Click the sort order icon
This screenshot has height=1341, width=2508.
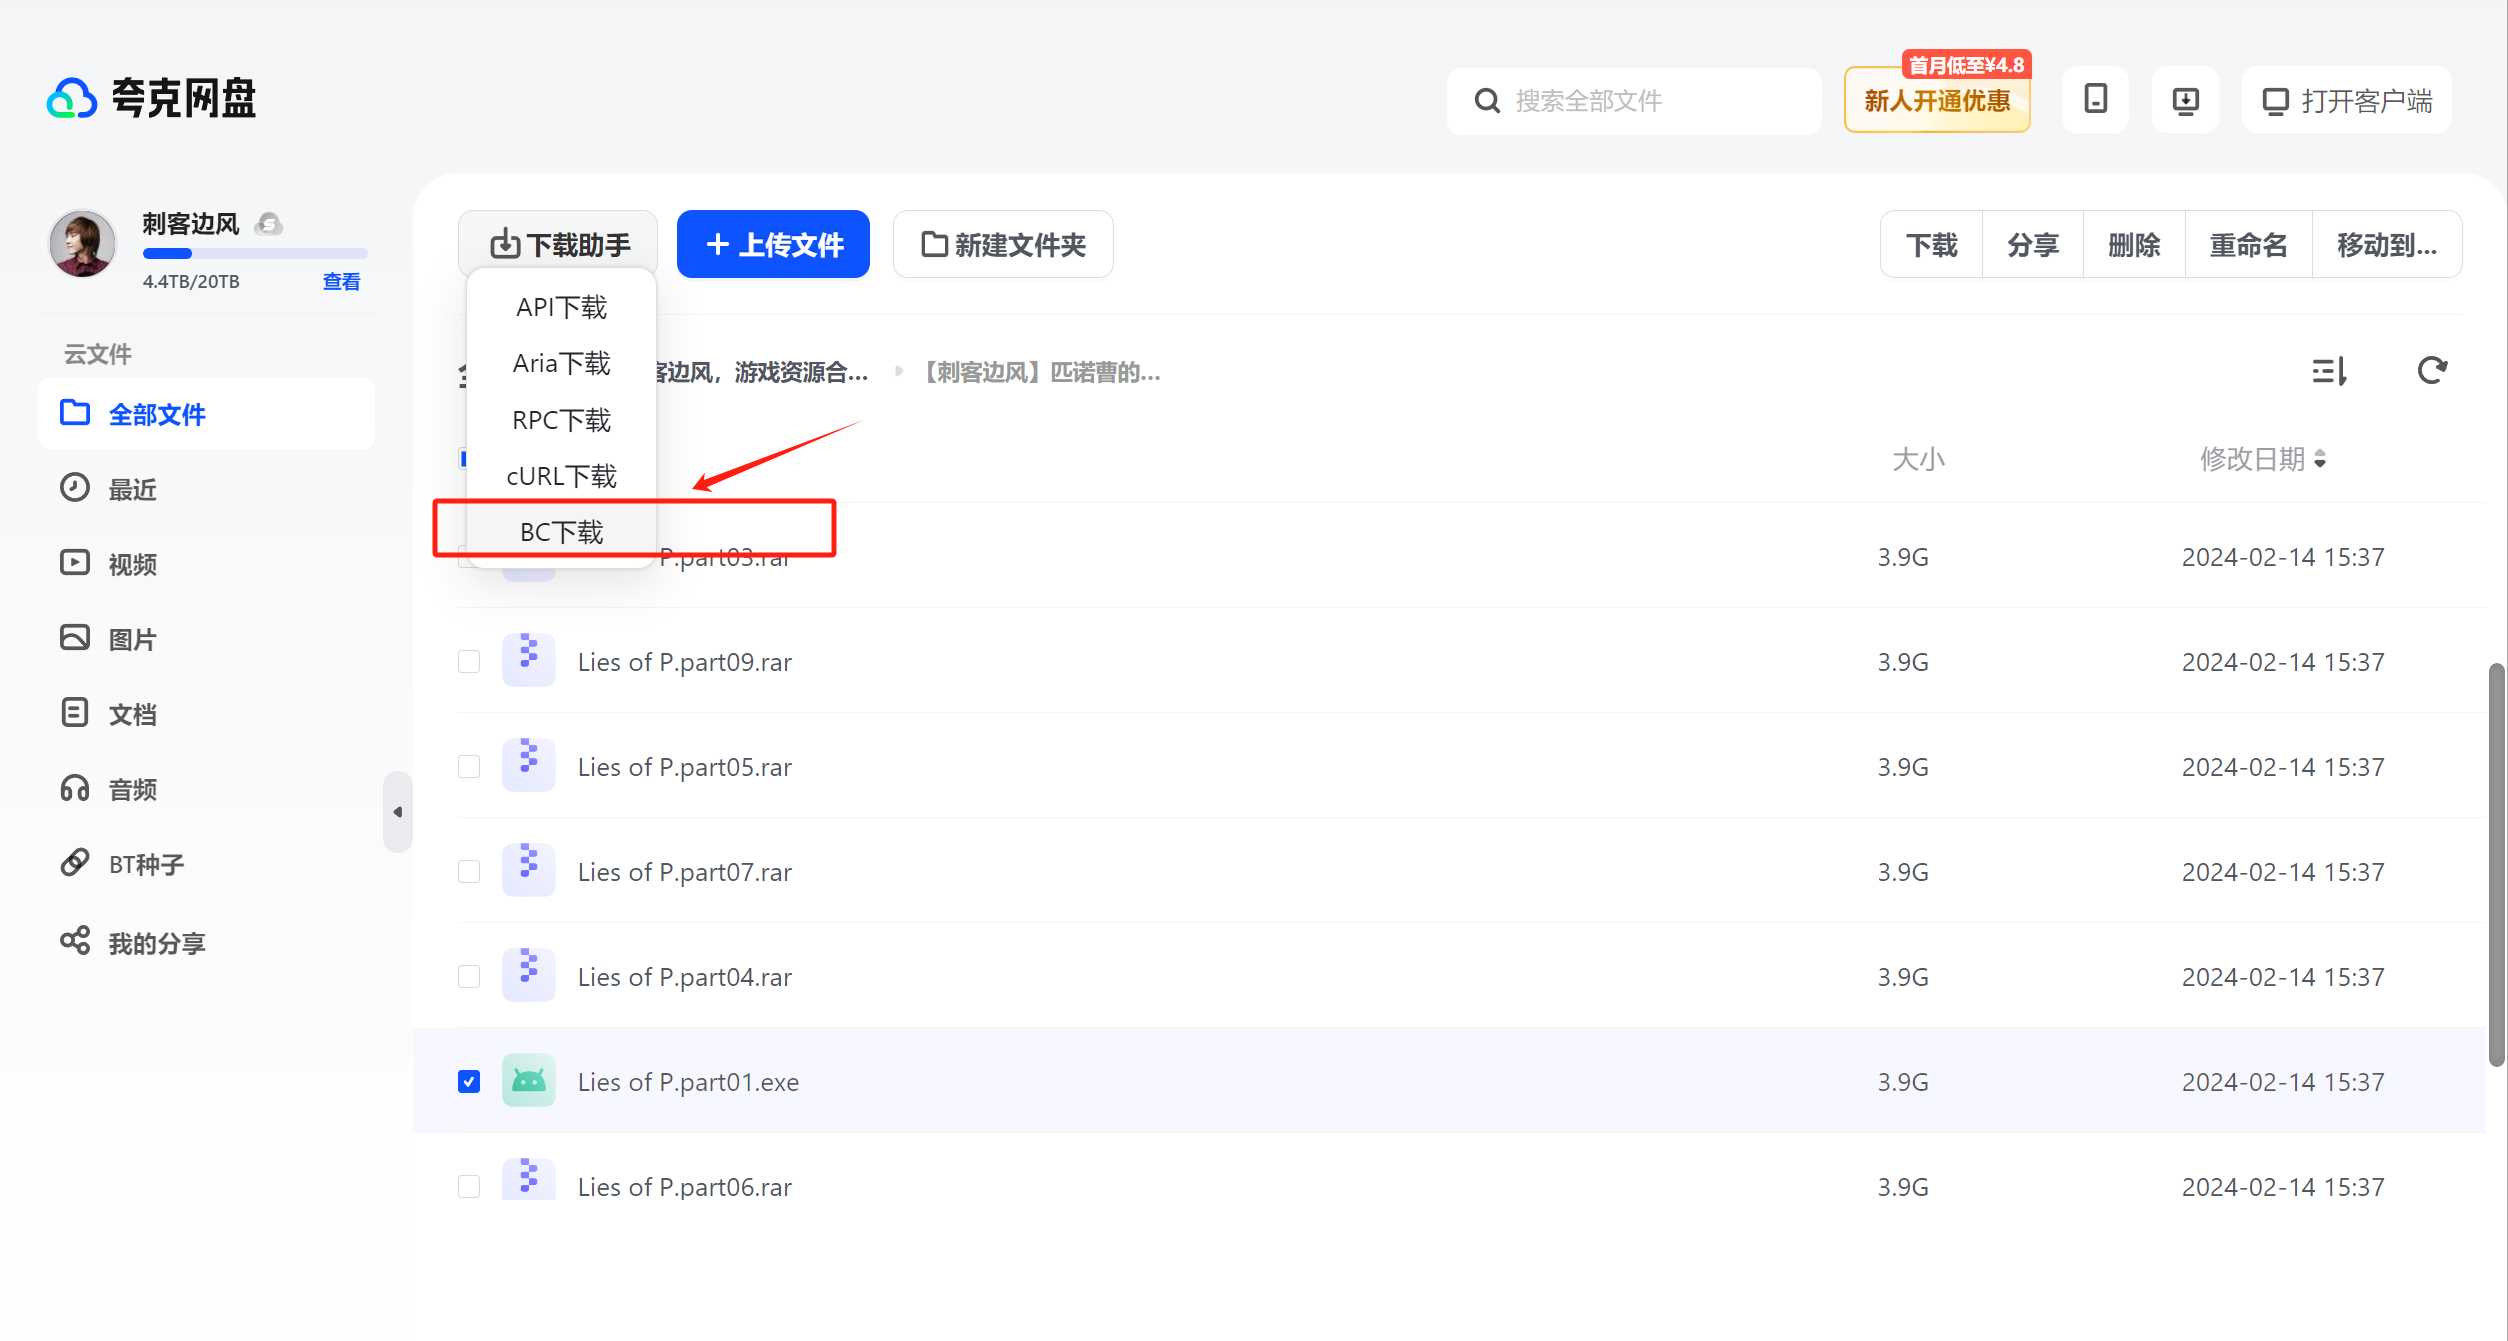pos(2329,372)
